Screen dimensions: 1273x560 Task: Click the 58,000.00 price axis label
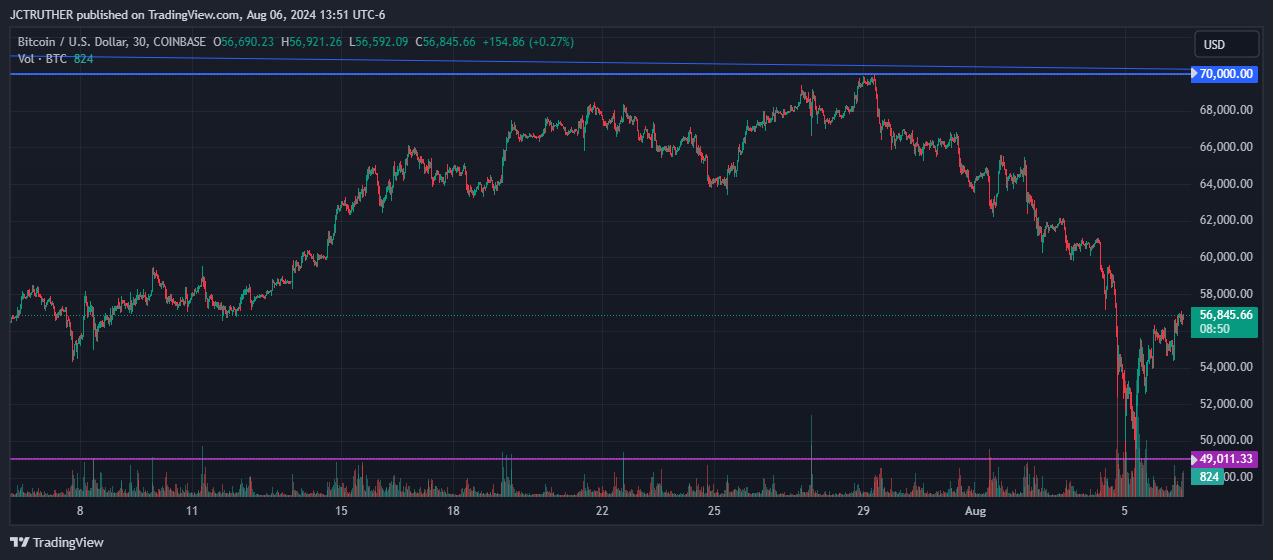point(1226,294)
